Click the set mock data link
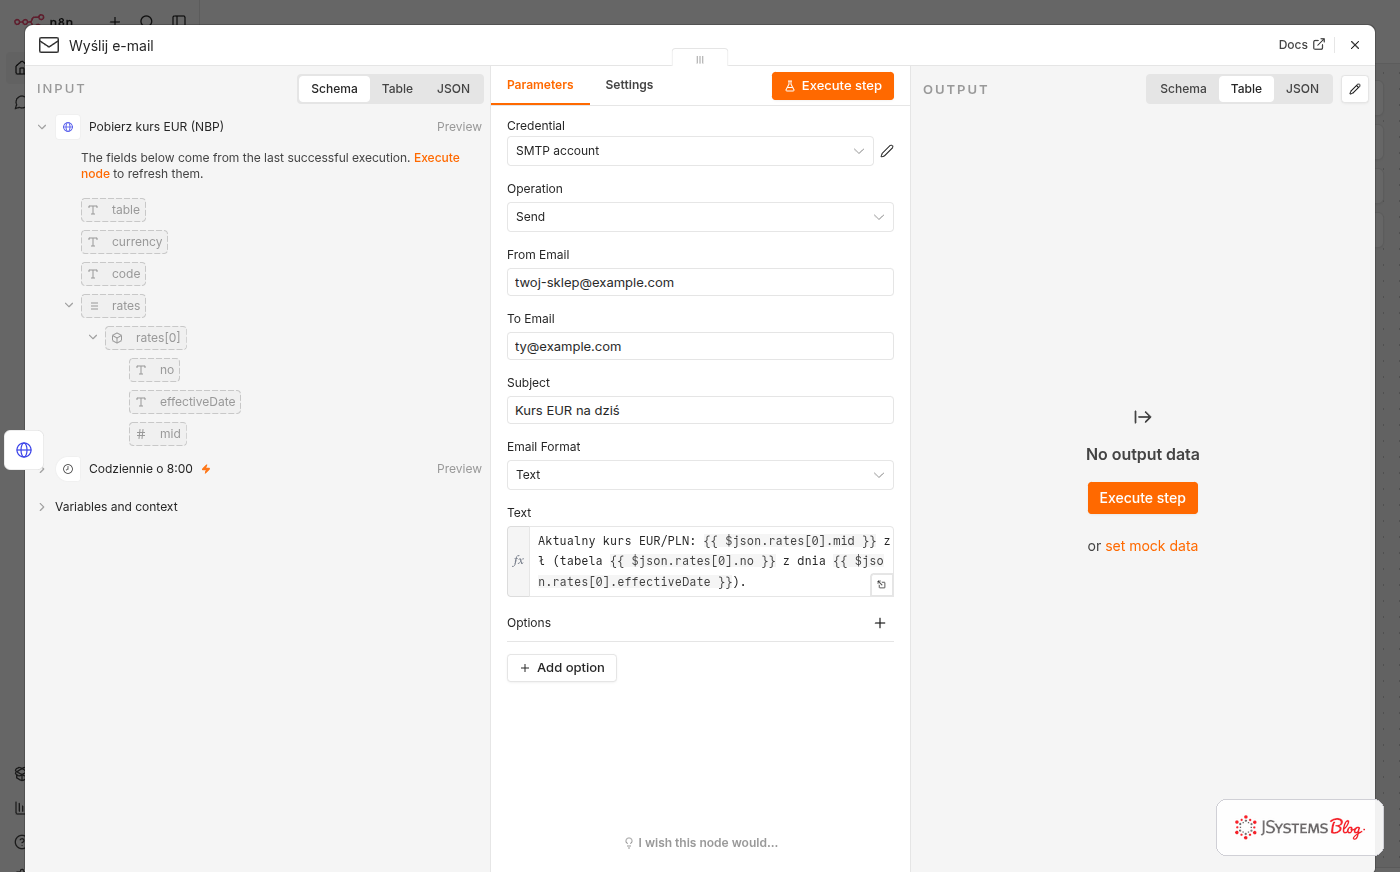1400x872 pixels. (1151, 546)
